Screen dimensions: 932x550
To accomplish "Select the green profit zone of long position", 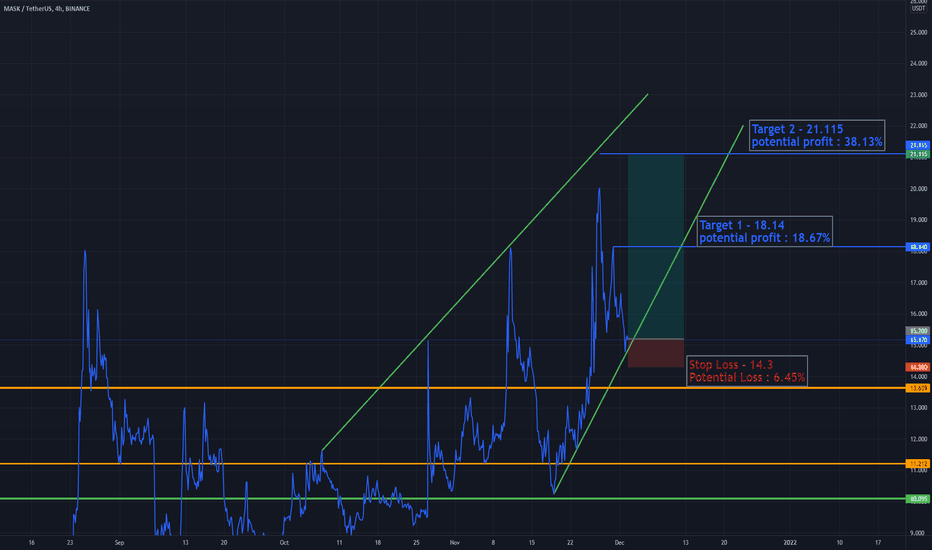I will click(656, 246).
